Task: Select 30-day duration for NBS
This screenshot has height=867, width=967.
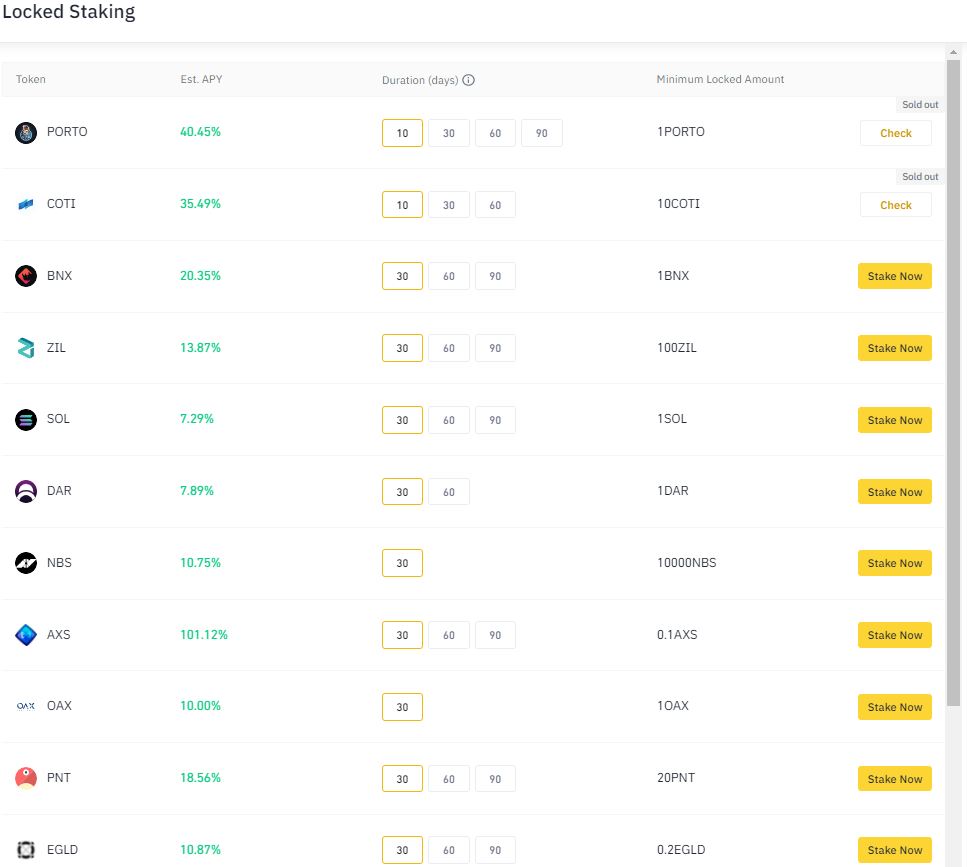Action: pos(402,563)
